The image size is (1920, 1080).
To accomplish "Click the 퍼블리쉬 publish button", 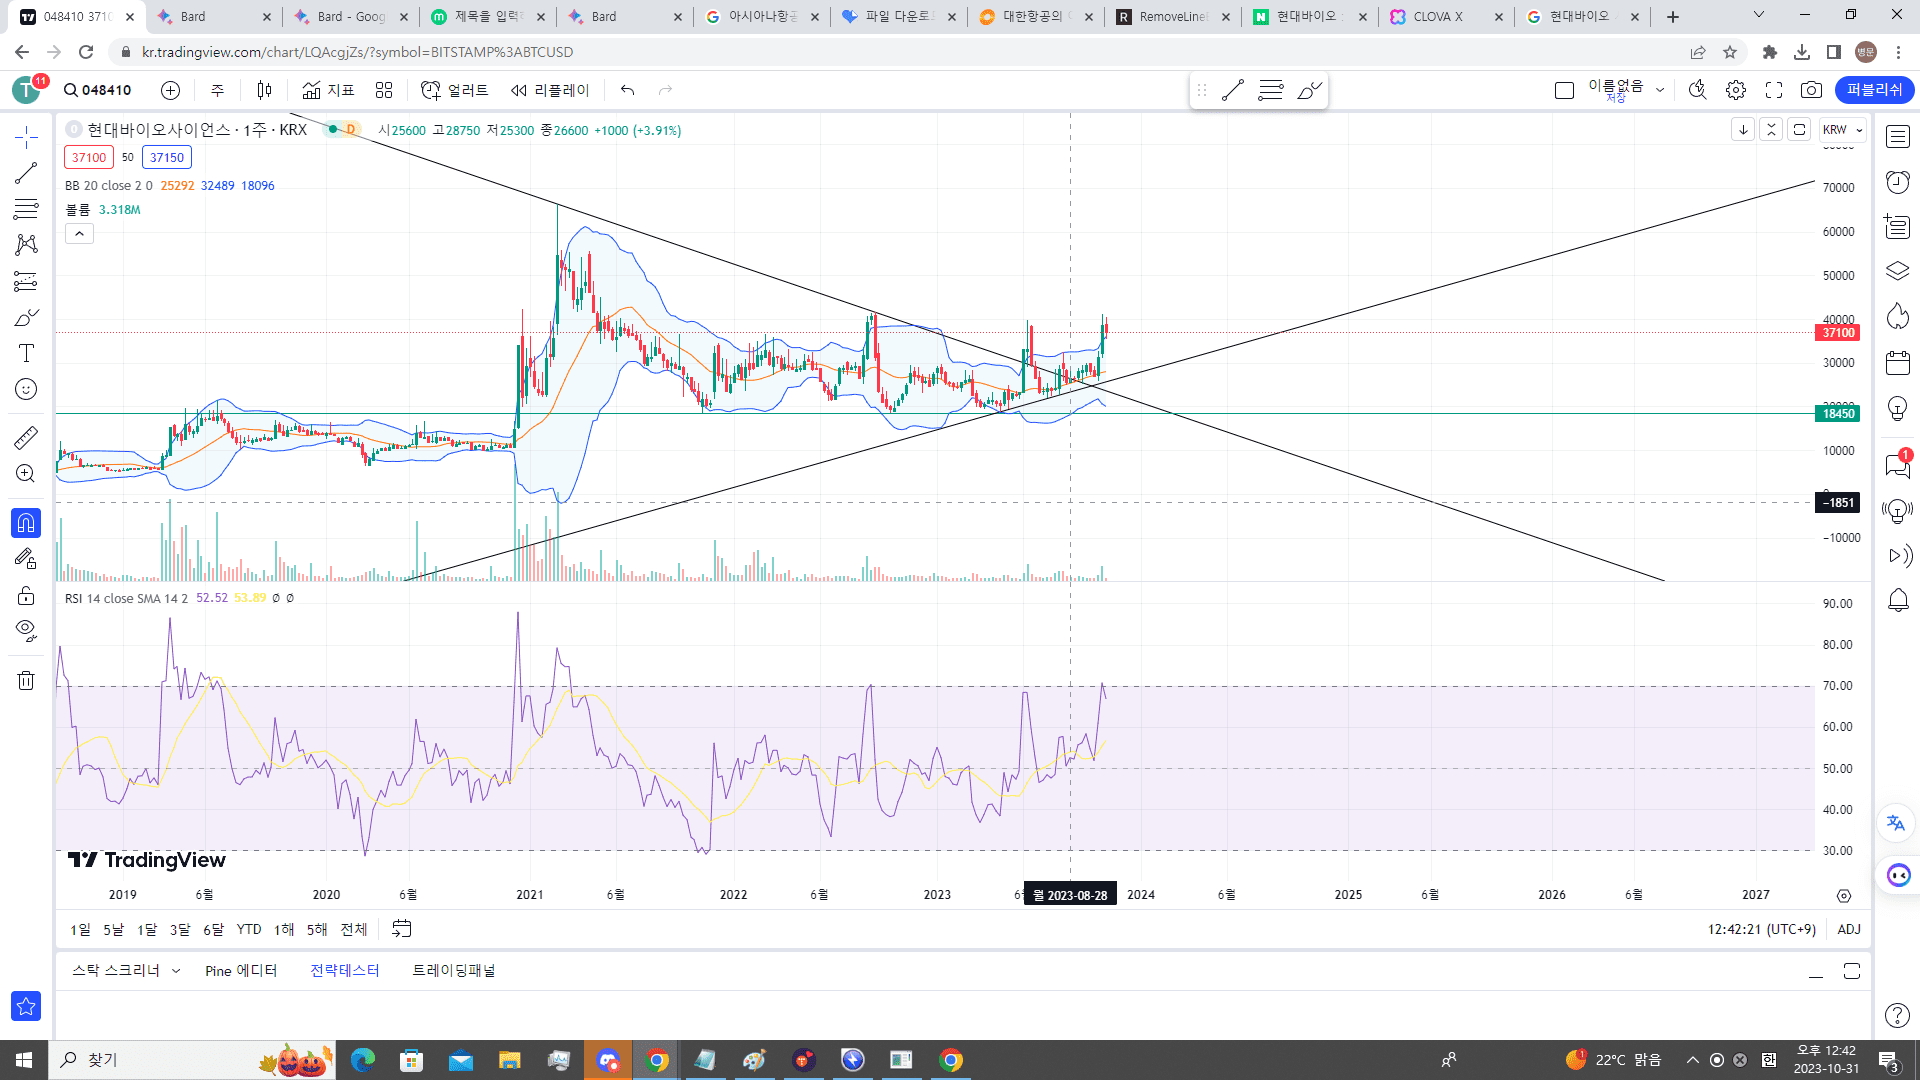I will pos(1875,90).
